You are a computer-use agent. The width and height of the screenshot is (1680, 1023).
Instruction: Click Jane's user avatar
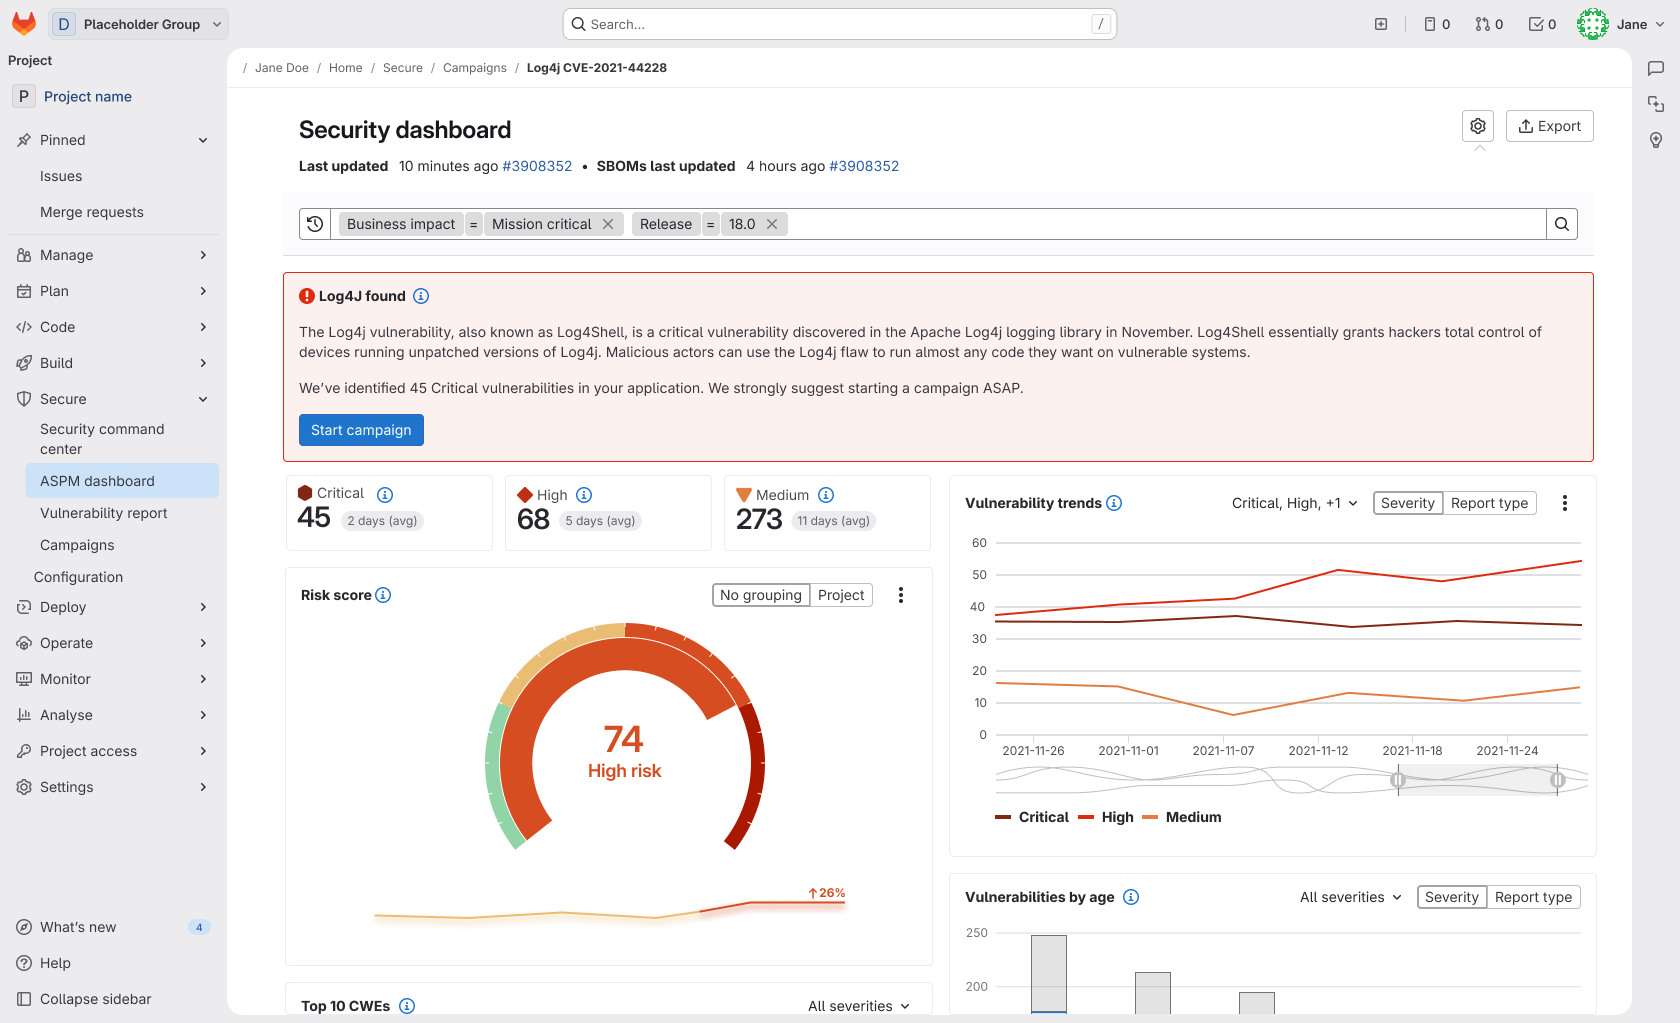pos(1593,24)
